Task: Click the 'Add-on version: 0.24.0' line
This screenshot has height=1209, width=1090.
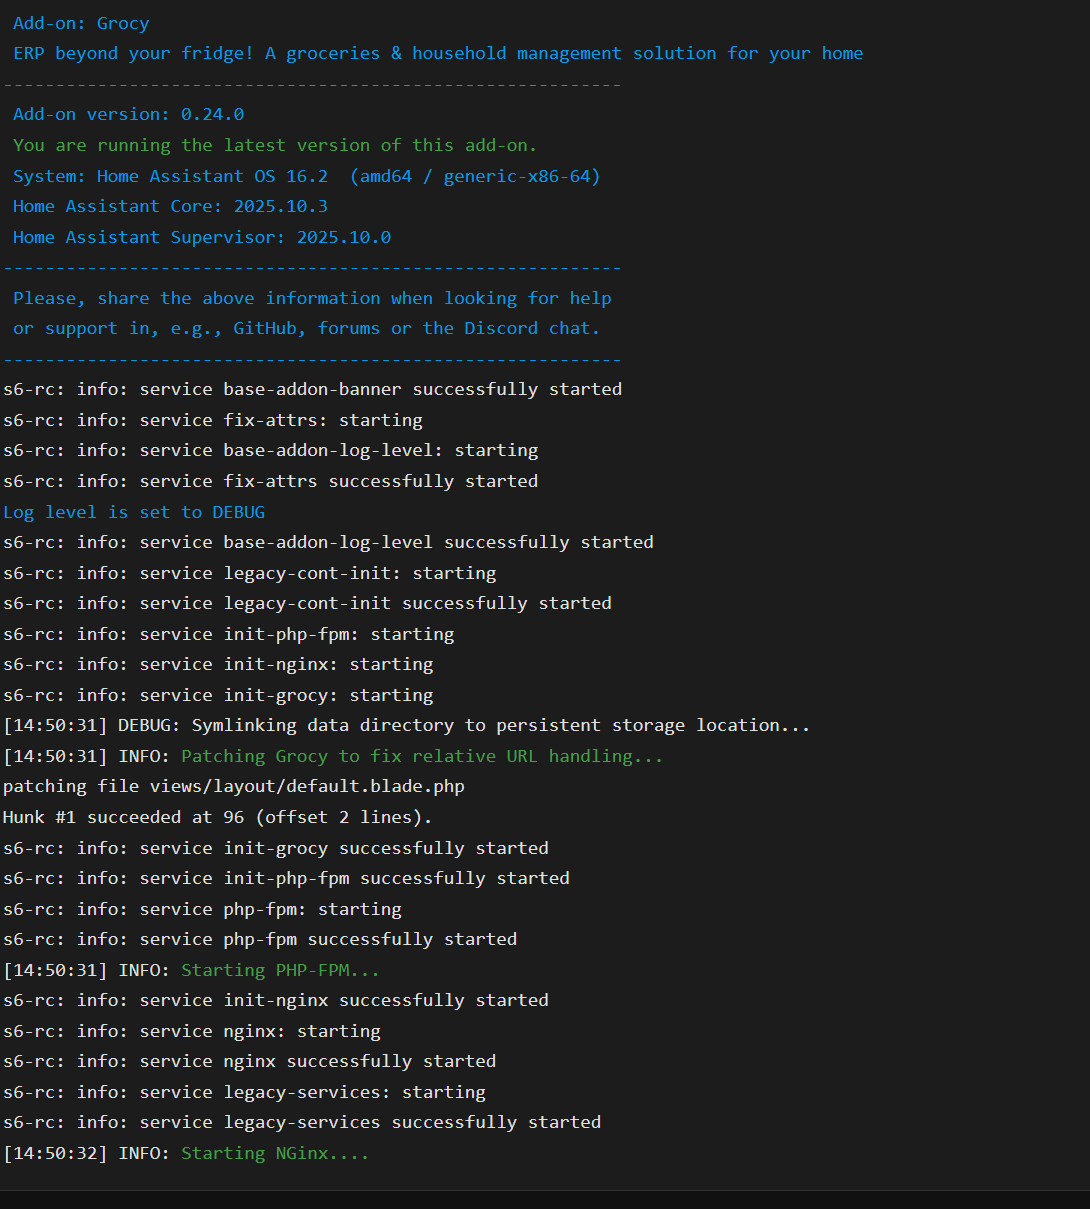Action: tap(128, 115)
